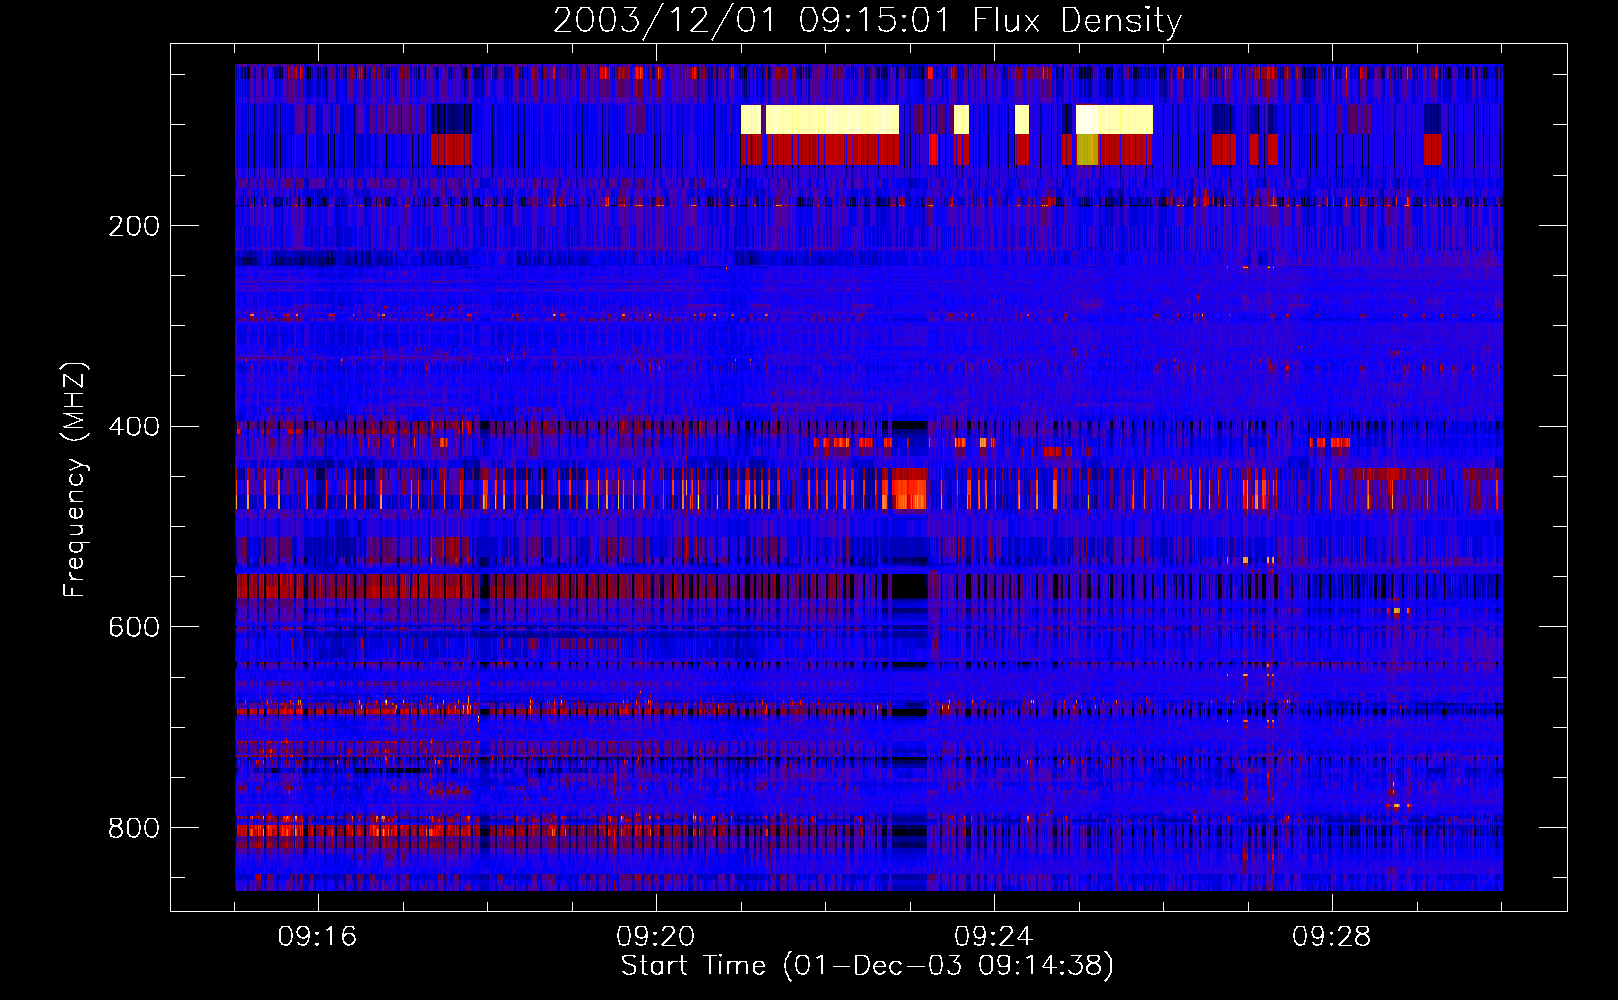The height and width of the screenshot is (1000, 1618).
Task: Click the plot title "2003/12/01 09:15:01 Flux Density"
Action: tap(867, 20)
